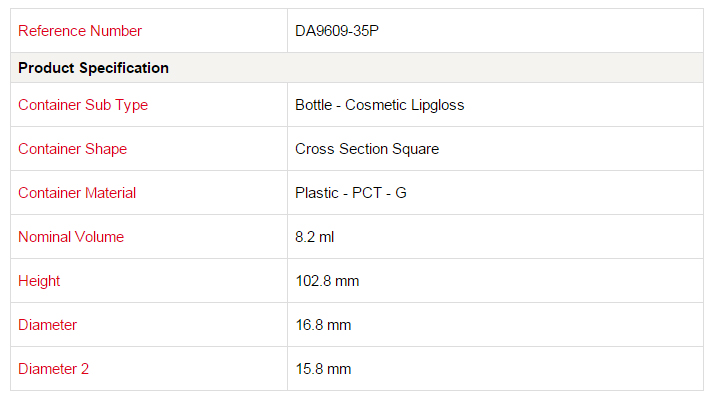This screenshot has height=397, width=710.
Task: Click the Diameter 2 label
Action: click(x=53, y=369)
